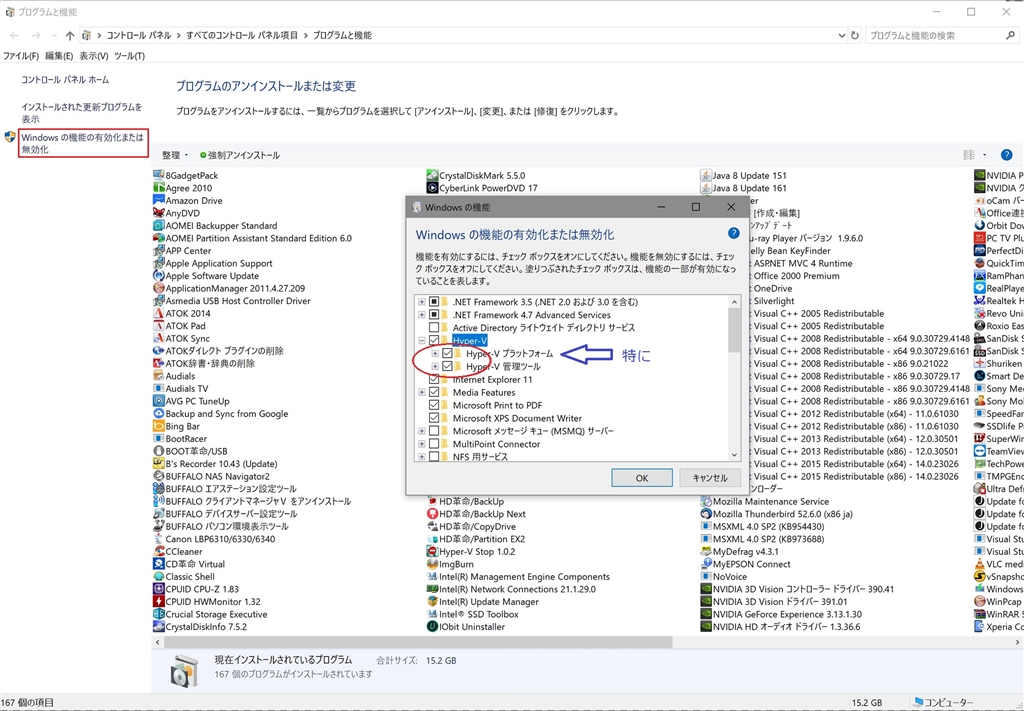Select the CPUID HWMonitor 1.32 icon
The height and width of the screenshot is (711, 1024).
point(158,601)
